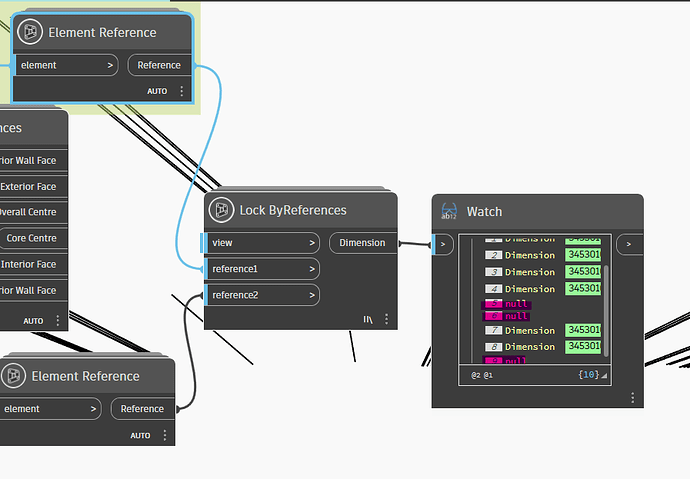Image resolution: width=690 pixels, height=479 pixels.
Task: Click the Watch list vertical scrollbar
Action: point(606,311)
